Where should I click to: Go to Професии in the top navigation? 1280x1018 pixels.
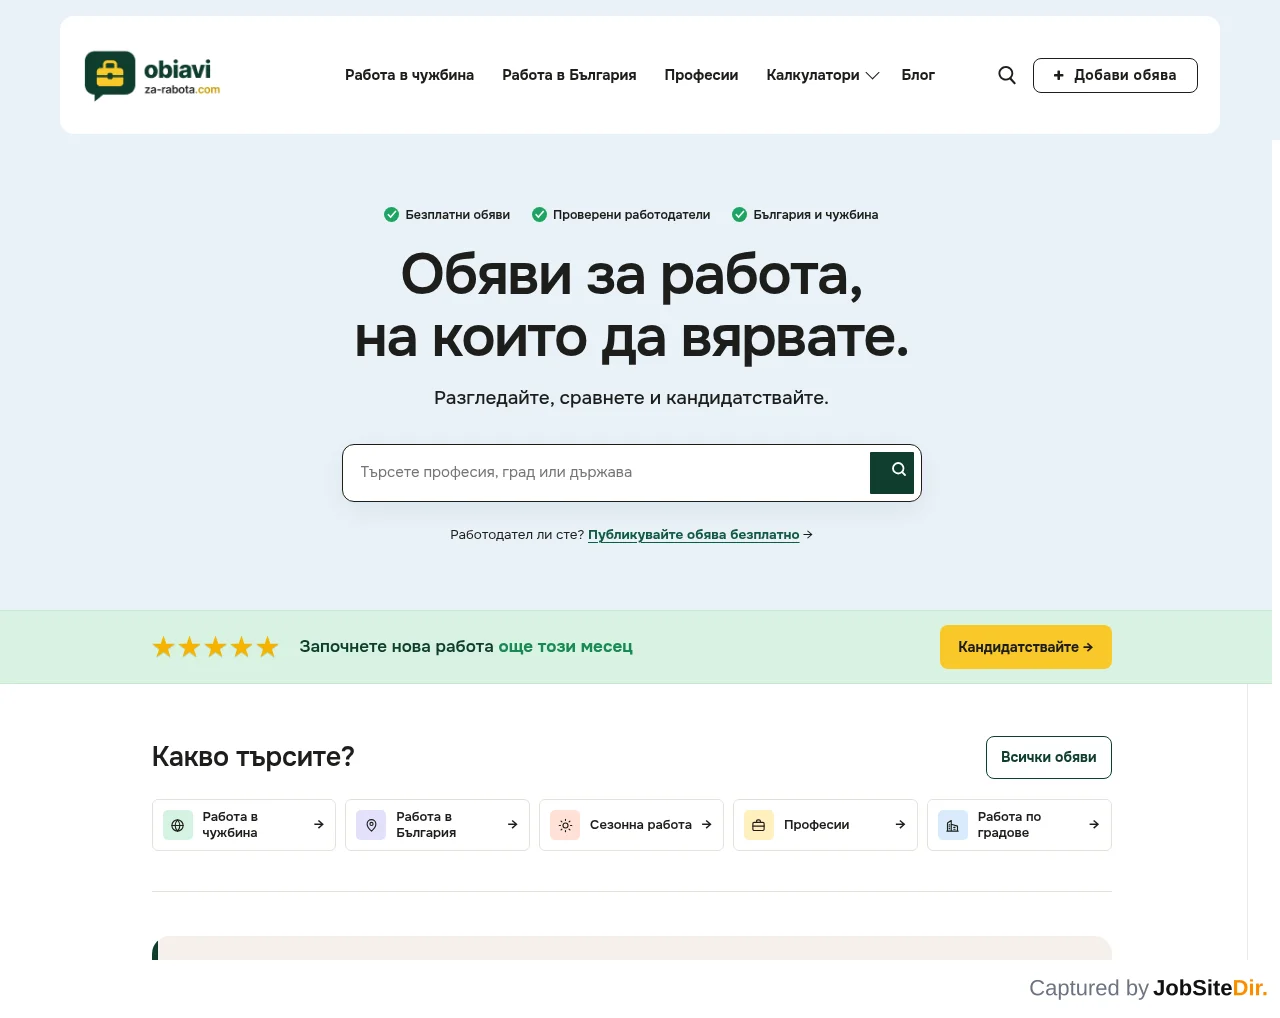click(x=701, y=75)
